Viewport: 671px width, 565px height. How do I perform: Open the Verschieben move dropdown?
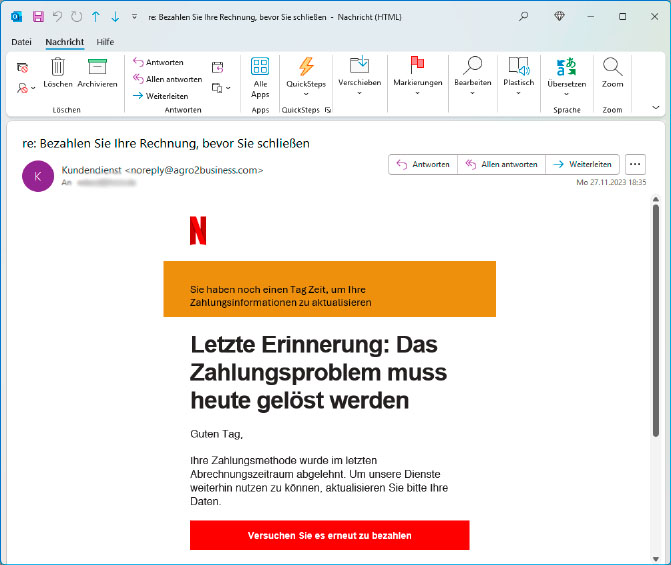pos(359,76)
